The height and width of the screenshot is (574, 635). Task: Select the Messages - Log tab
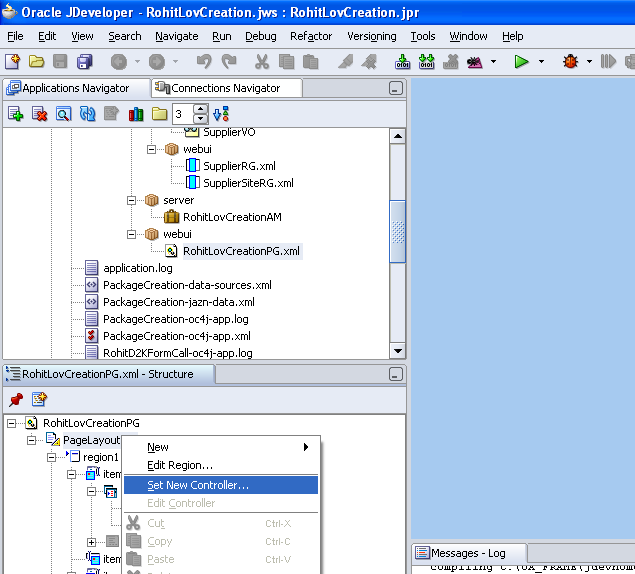pyautogui.click(x=469, y=553)
